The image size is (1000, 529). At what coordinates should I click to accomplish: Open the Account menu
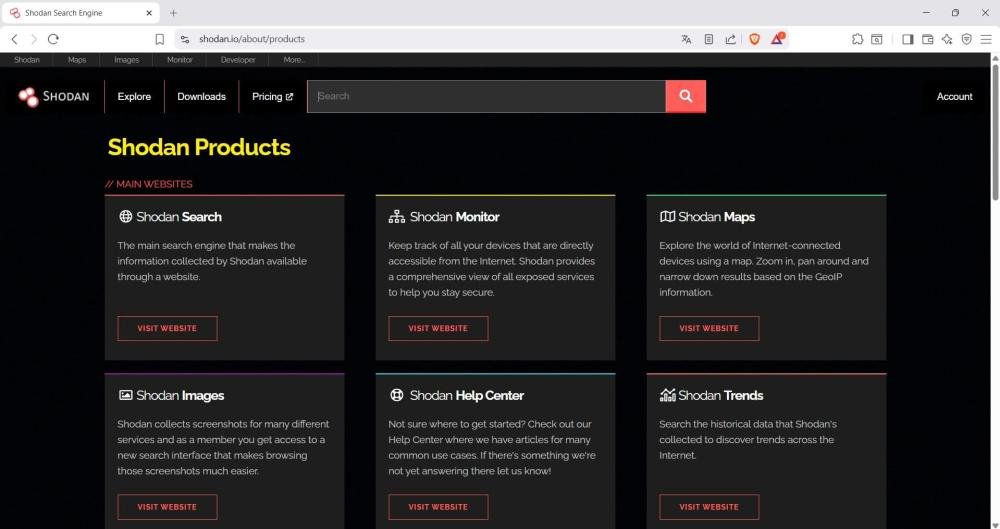click(x=954, y=97)
